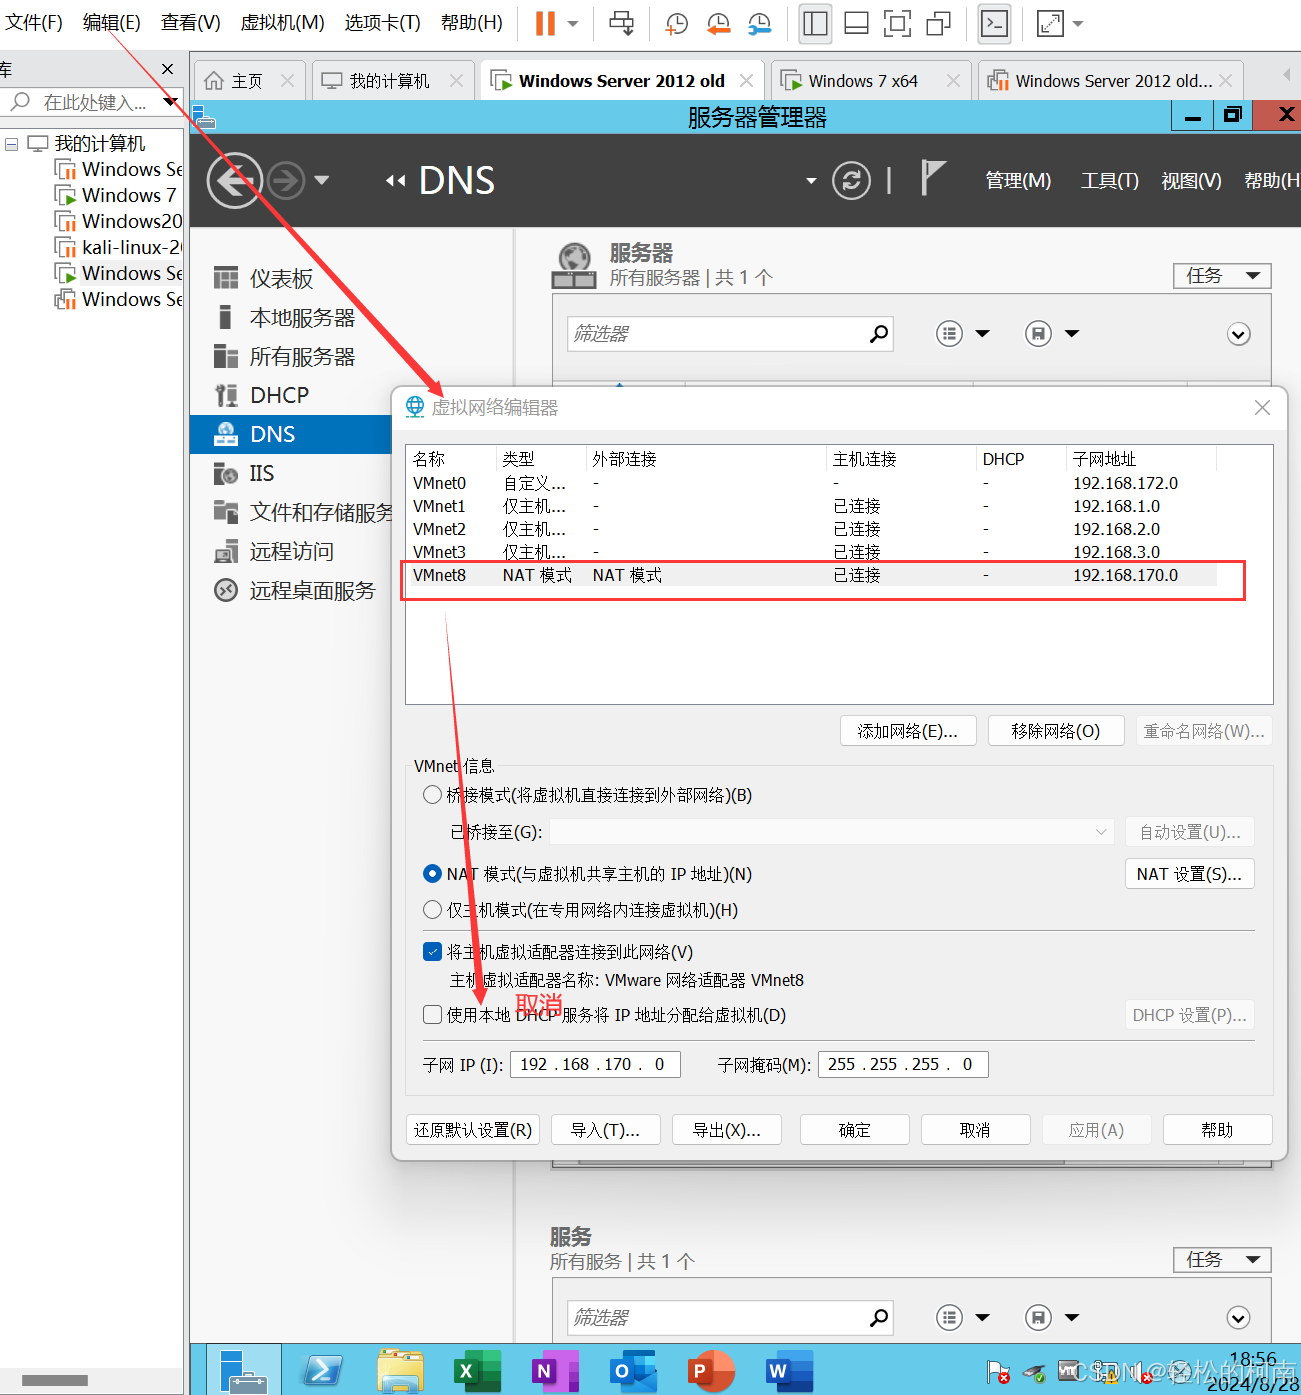Click the Server Manager forward arrow button

(x=286, y=181)
